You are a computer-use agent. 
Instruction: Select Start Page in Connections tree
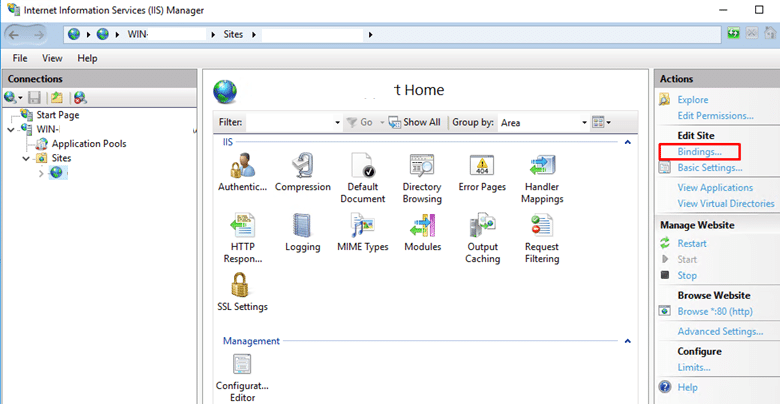pos(58,115)
